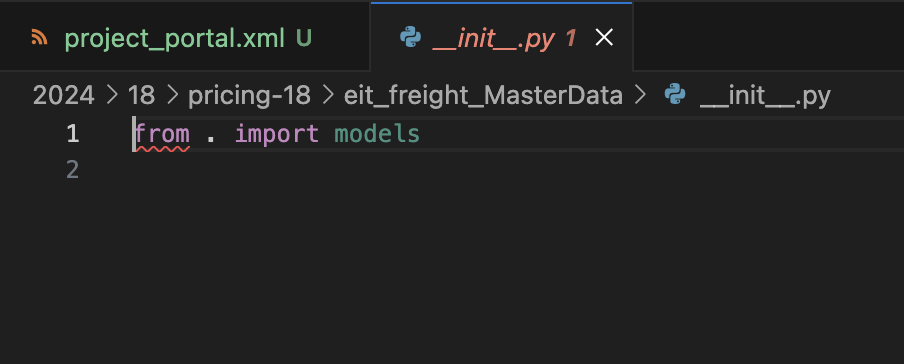This screenshot has height=364, width=904.
Task: Close the __init__.py editor tab
Action: 604,38
